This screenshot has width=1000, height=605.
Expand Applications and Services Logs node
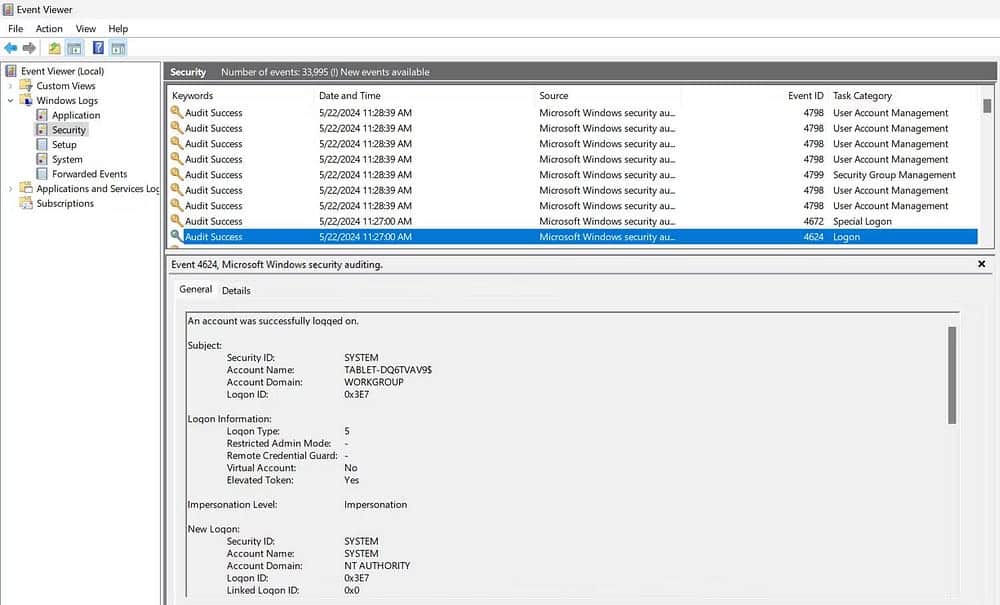click(11, 189)
